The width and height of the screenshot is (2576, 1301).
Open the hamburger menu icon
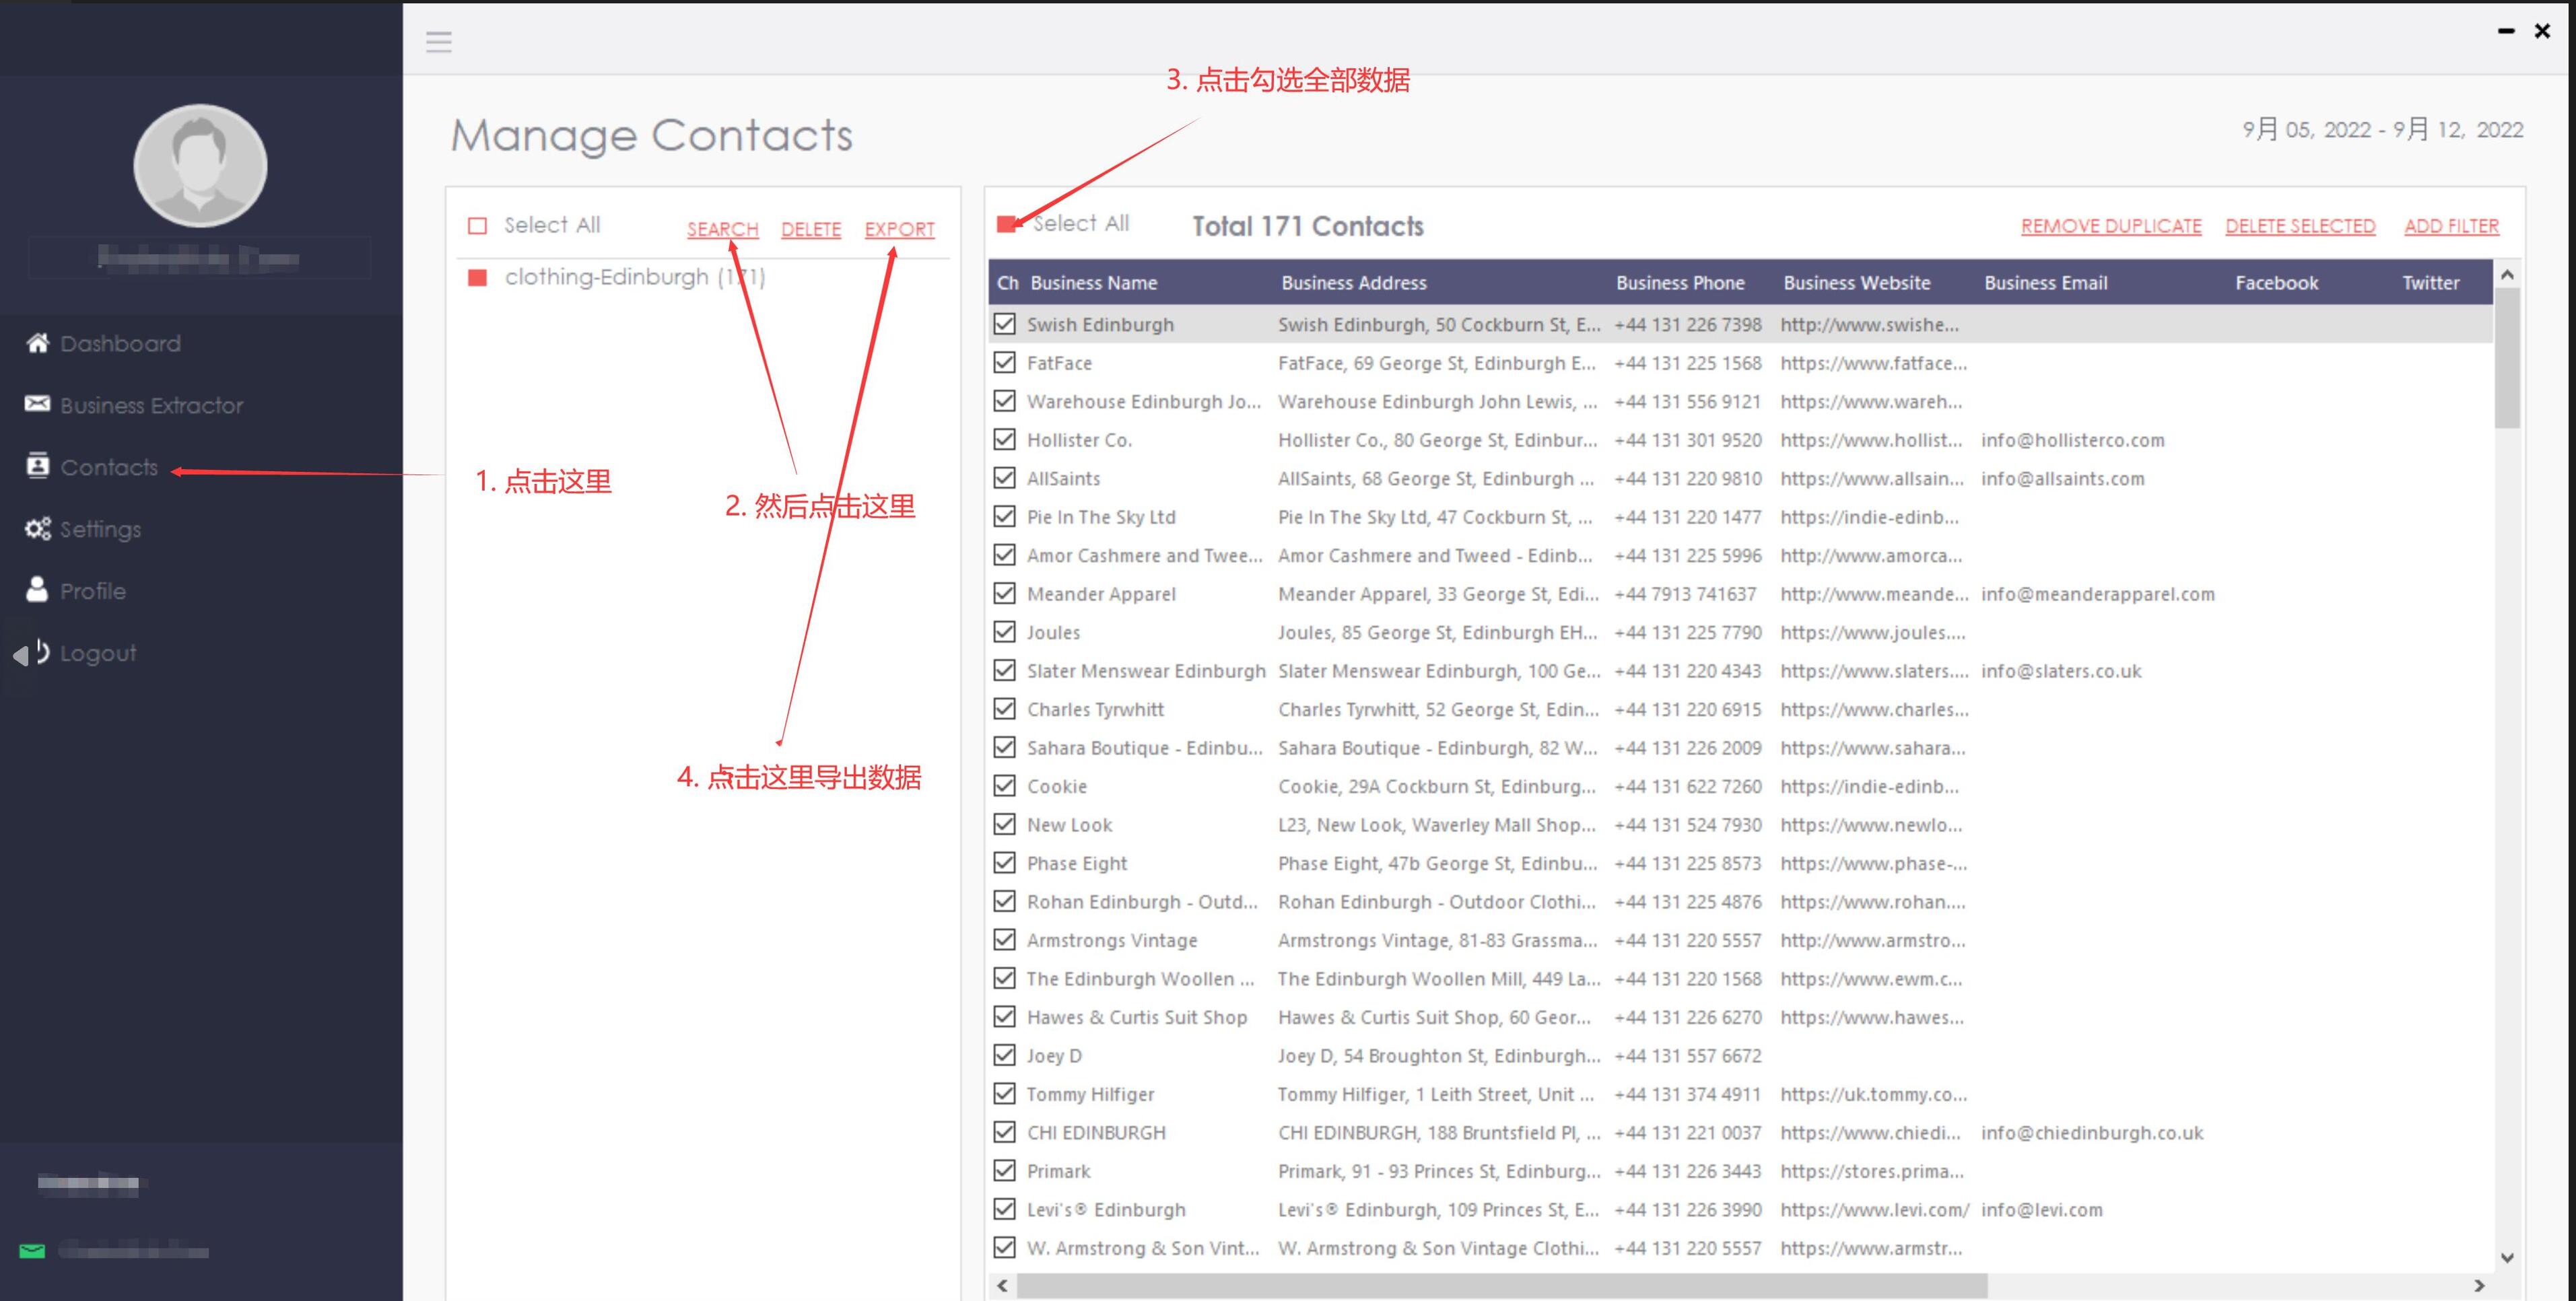coord(438,41)
